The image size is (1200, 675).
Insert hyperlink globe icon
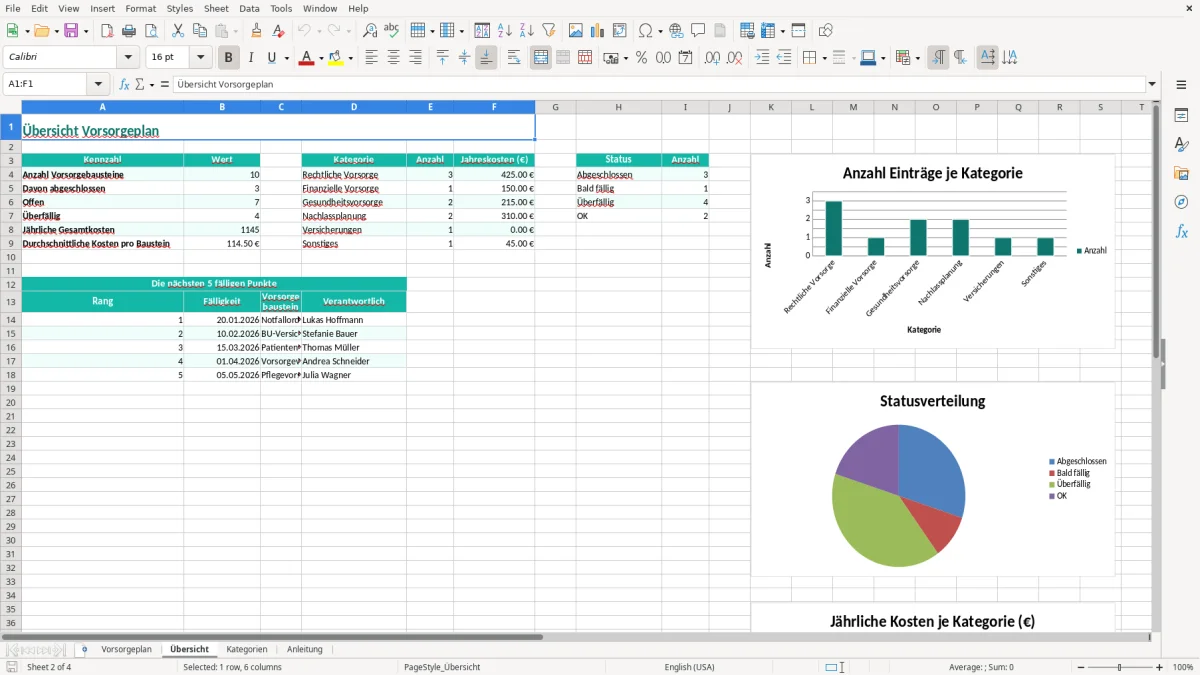point(676,31)
